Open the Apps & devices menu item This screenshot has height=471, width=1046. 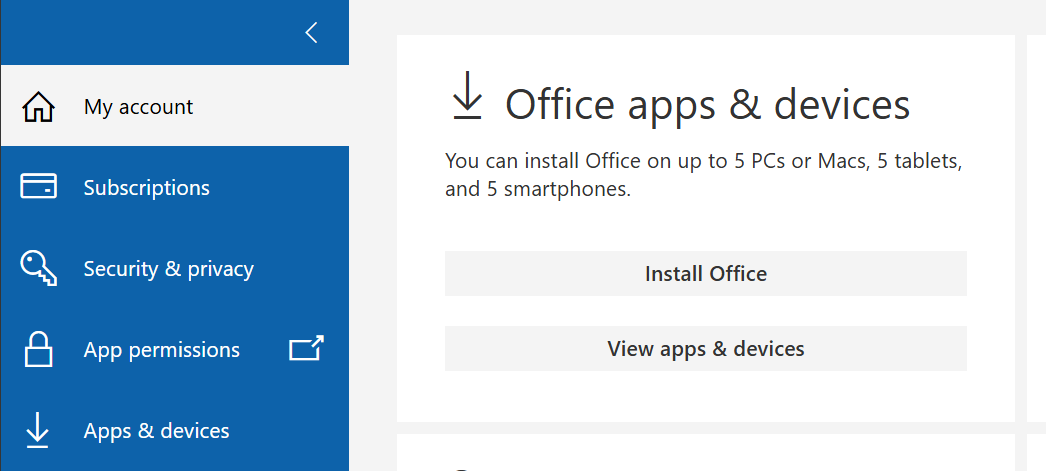pyautogui.click(x=174, y=430)
